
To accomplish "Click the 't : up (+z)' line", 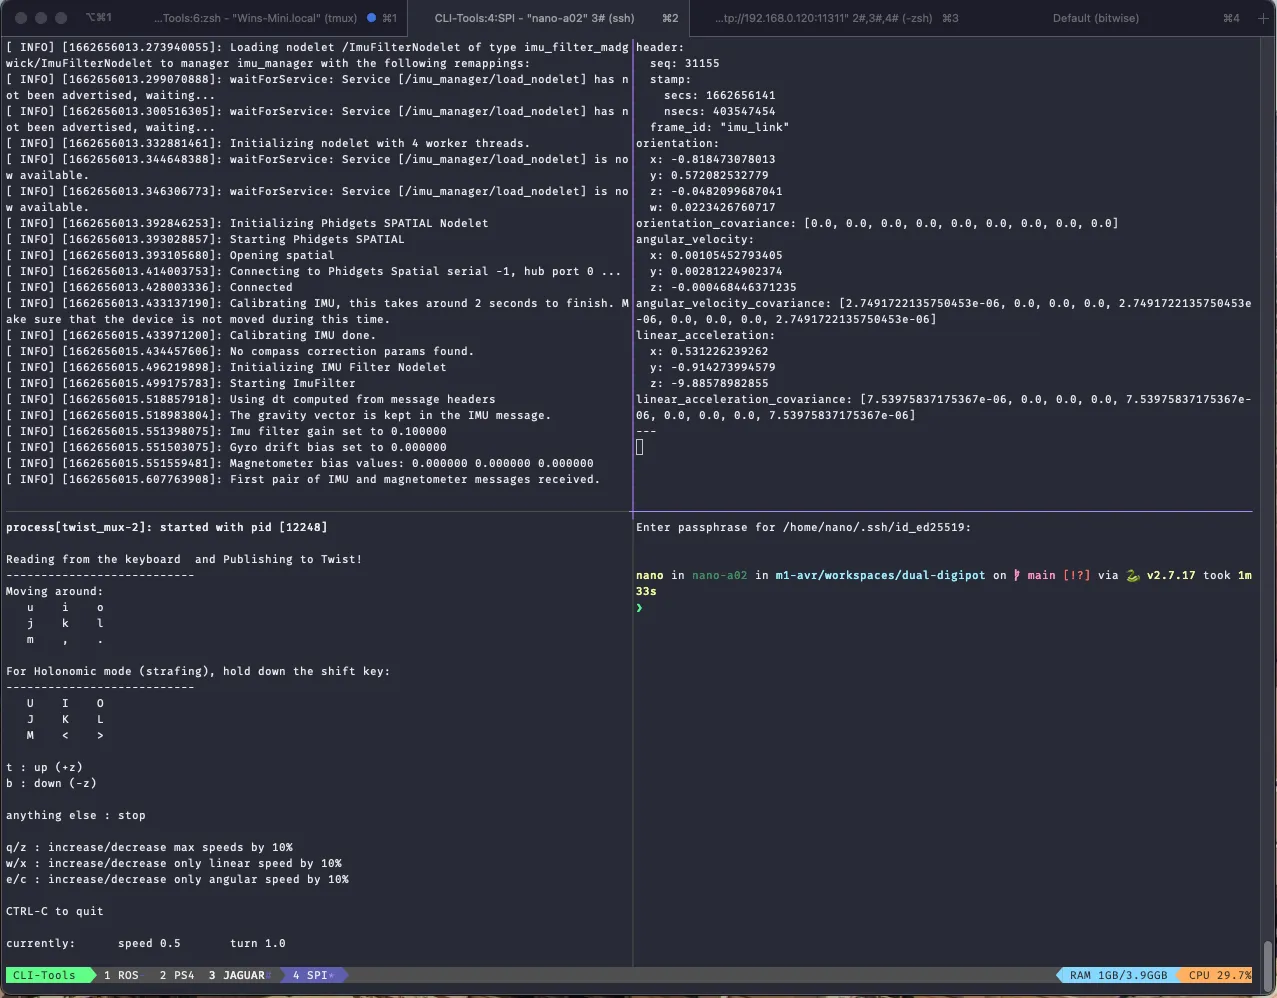I will (x=44, y=767).
